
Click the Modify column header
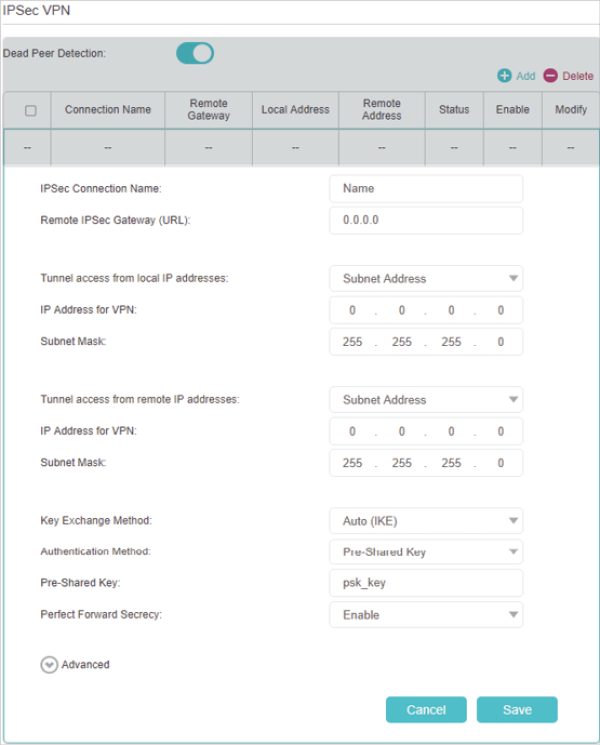point(571,110)
